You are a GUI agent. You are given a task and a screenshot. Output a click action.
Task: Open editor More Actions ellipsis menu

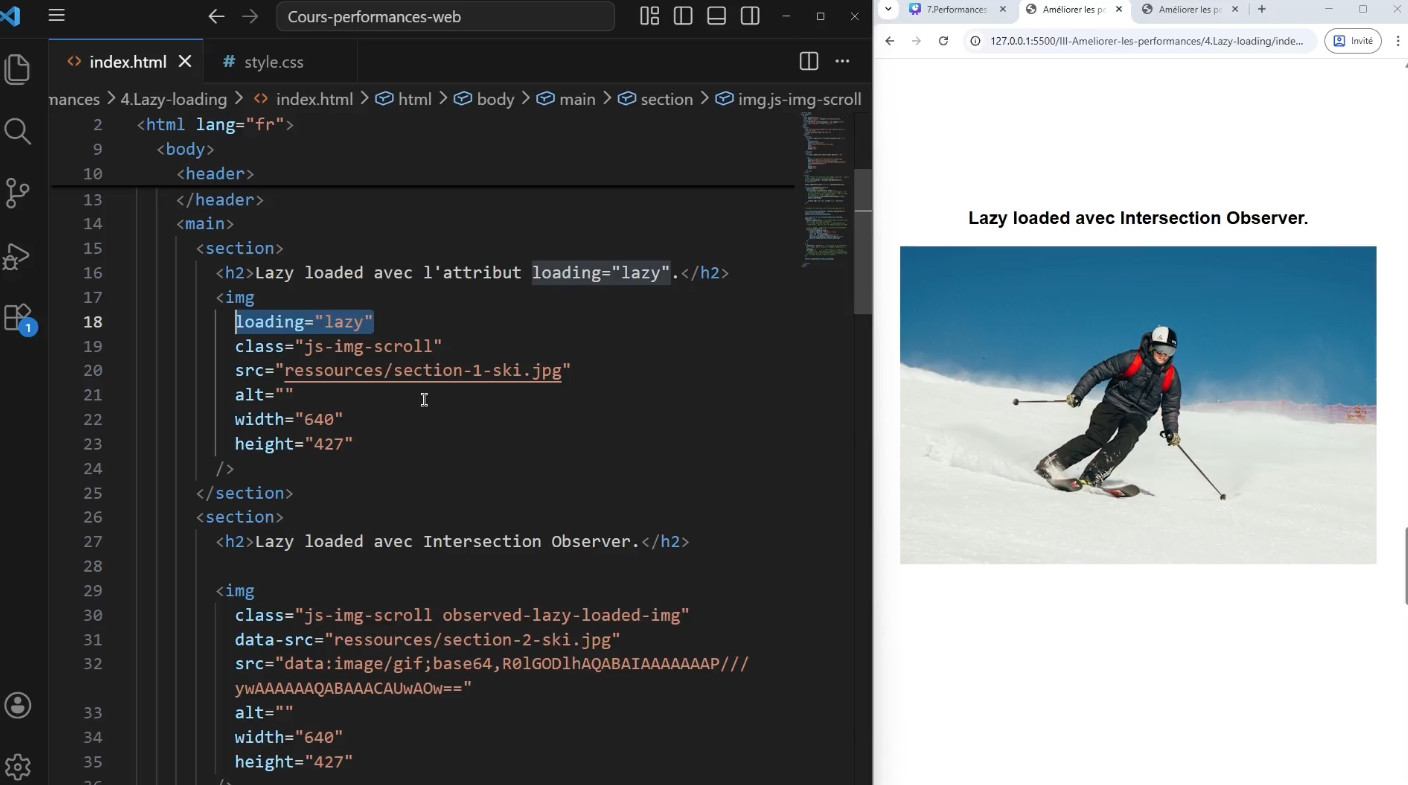pyautogui.click(x=842, y=62)
